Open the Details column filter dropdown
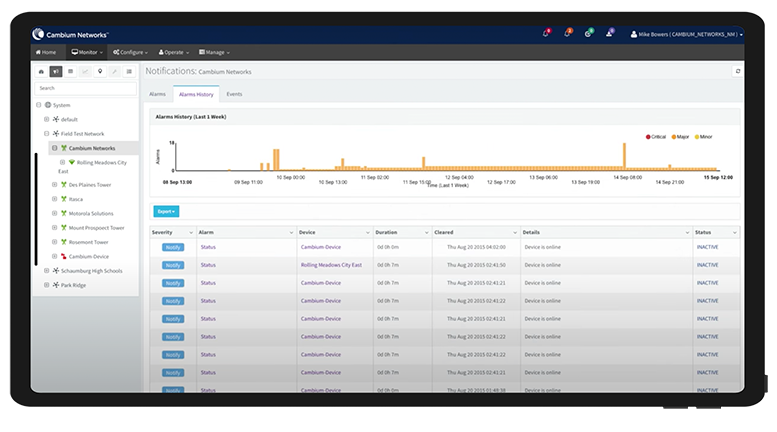This screenshot has width=777, height=432. pos(687,232)
